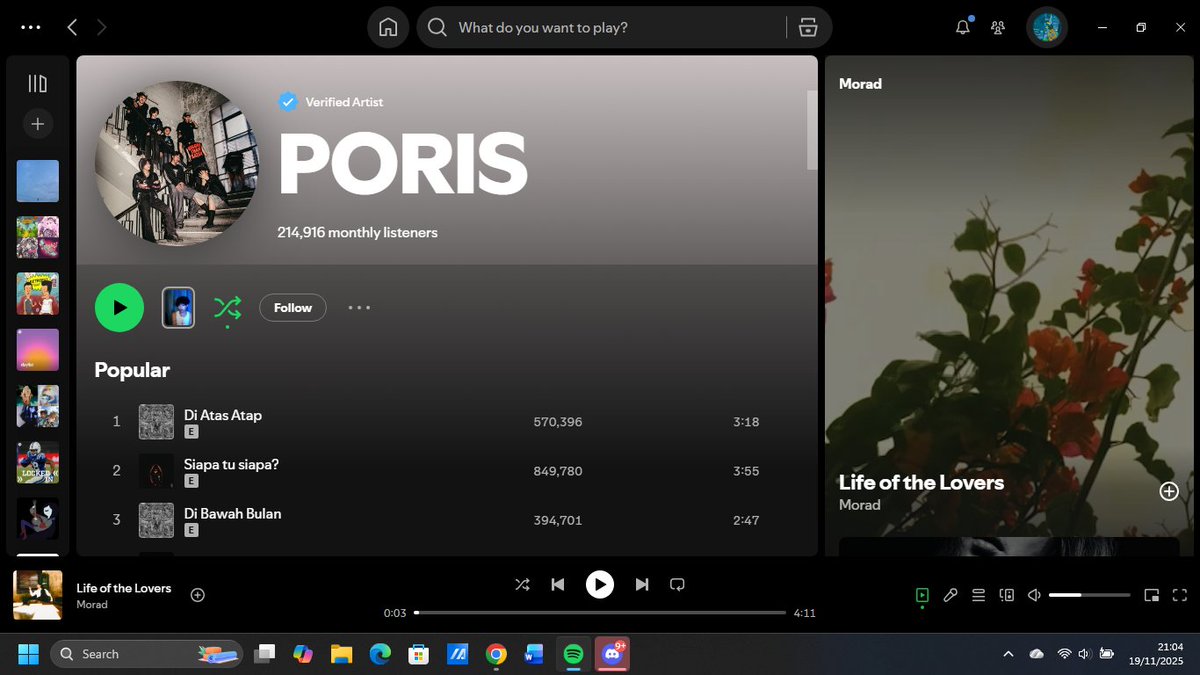This screenshot has width=1200, height=675.
Task: Create a new playlist with plus button
Action: point(37,124)
